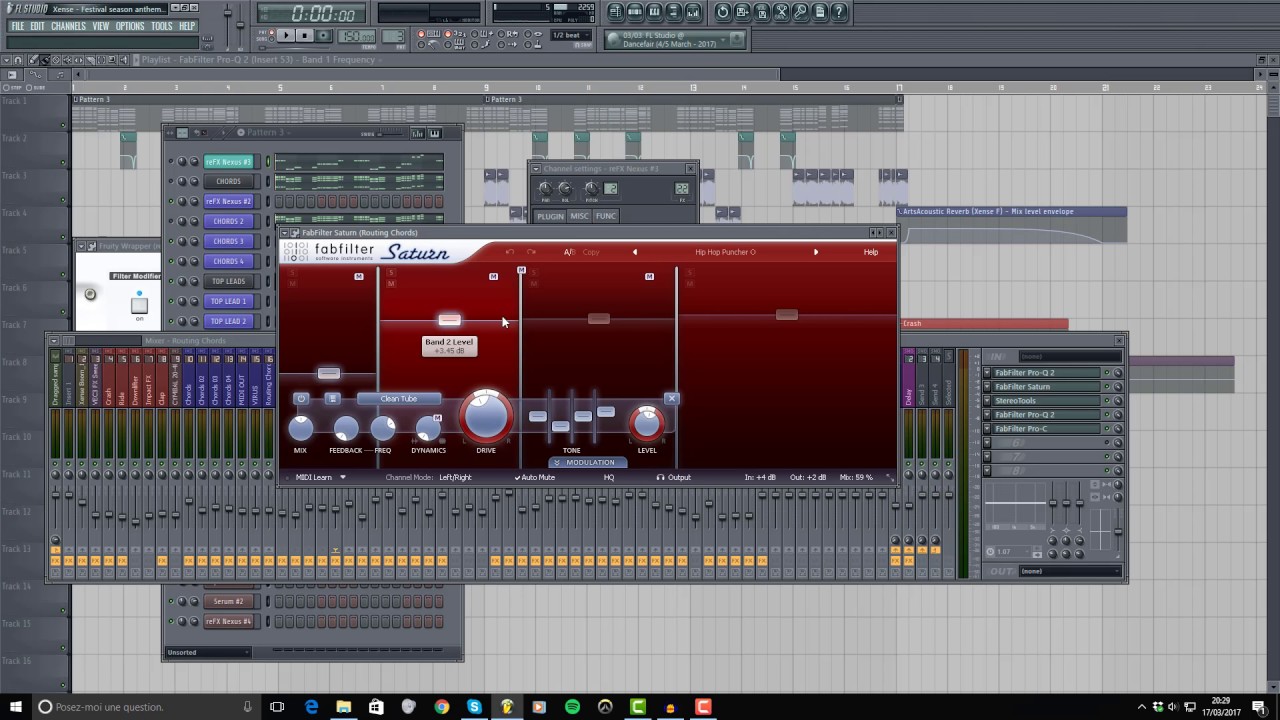Image resolution: width=1280 pixels, height=720 pixels.
Task: Select the Serum #2 channel button
Action: coord(228,601)
